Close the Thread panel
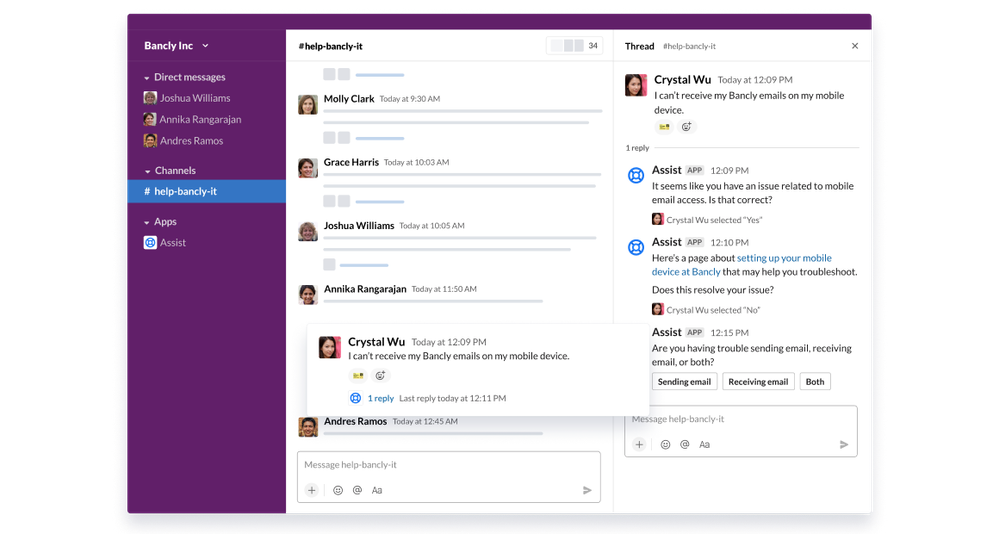Screen dimensions: 999x534 [x=855, y=46]
